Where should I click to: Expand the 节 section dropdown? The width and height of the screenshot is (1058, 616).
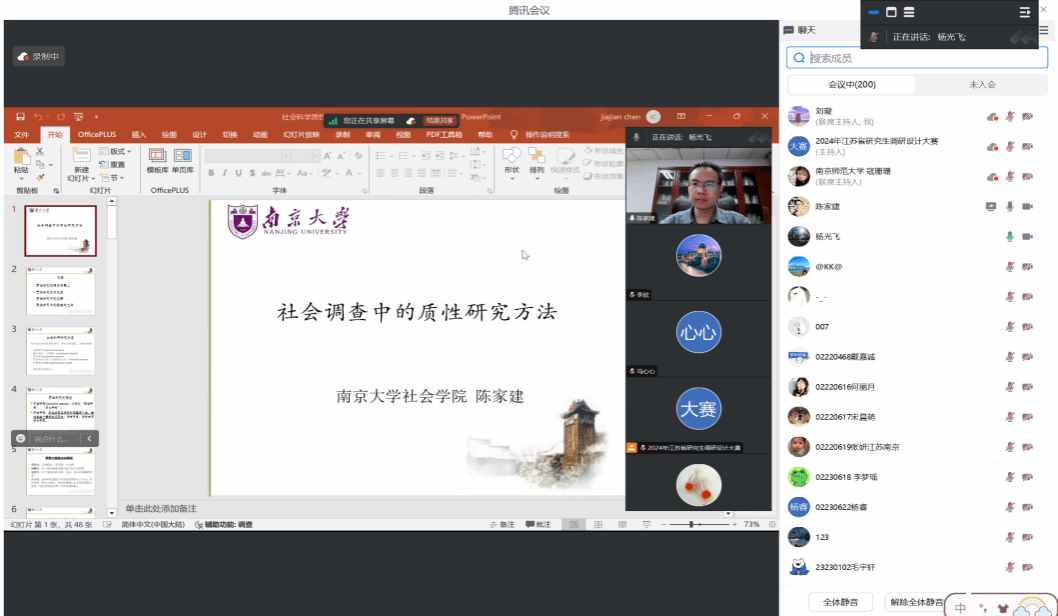click(x=113, y=178)
